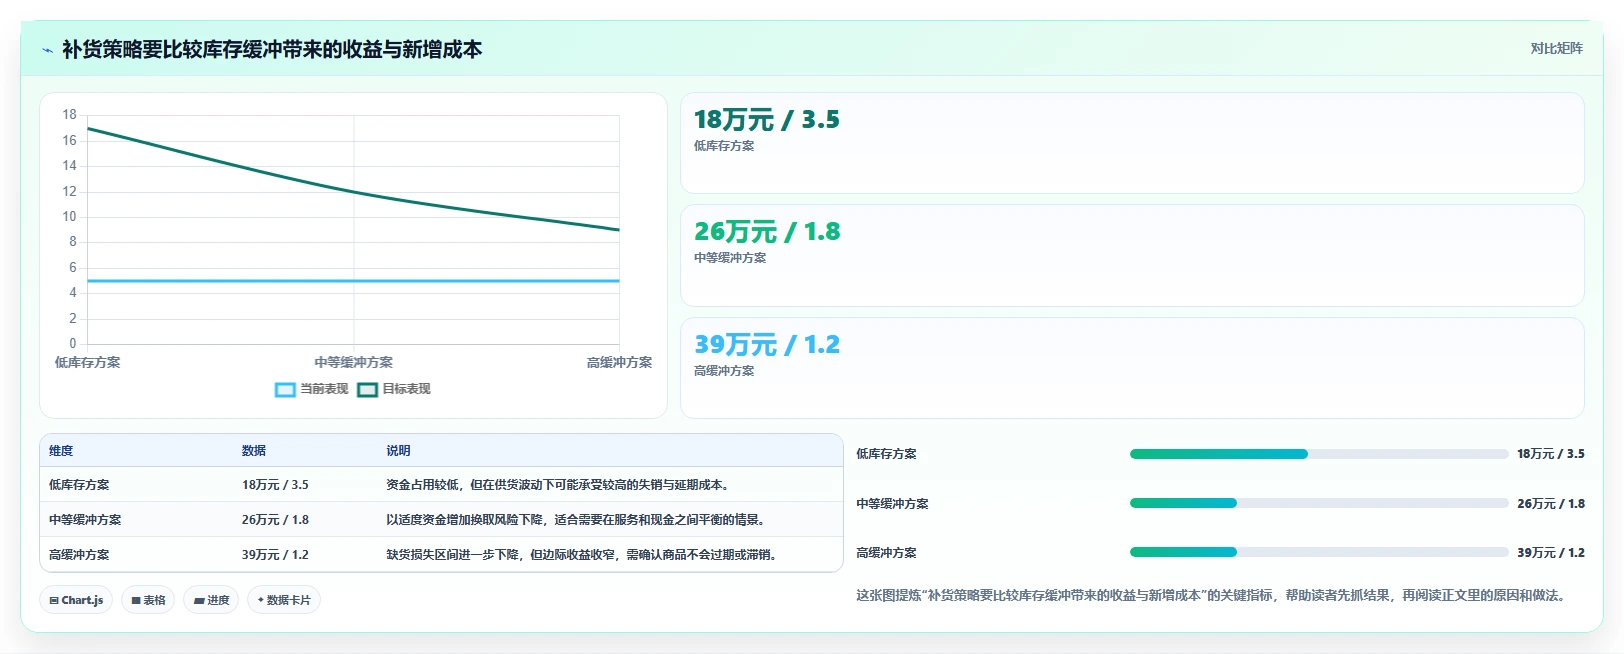This screenshot has height=654, width=1624.
Task: Click description starting 资金占用较低
Action: tap(560, 485)
